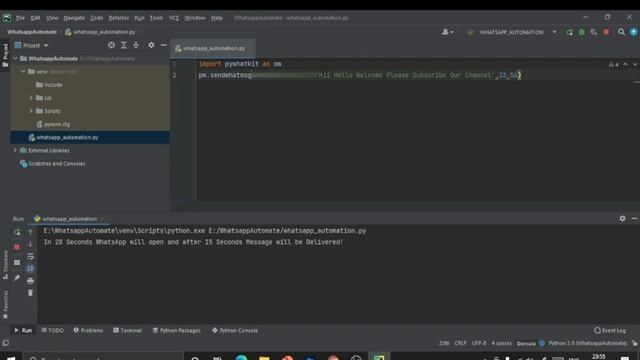
Task: Click the warnings indicator in editor
Action: click(613, 64)
